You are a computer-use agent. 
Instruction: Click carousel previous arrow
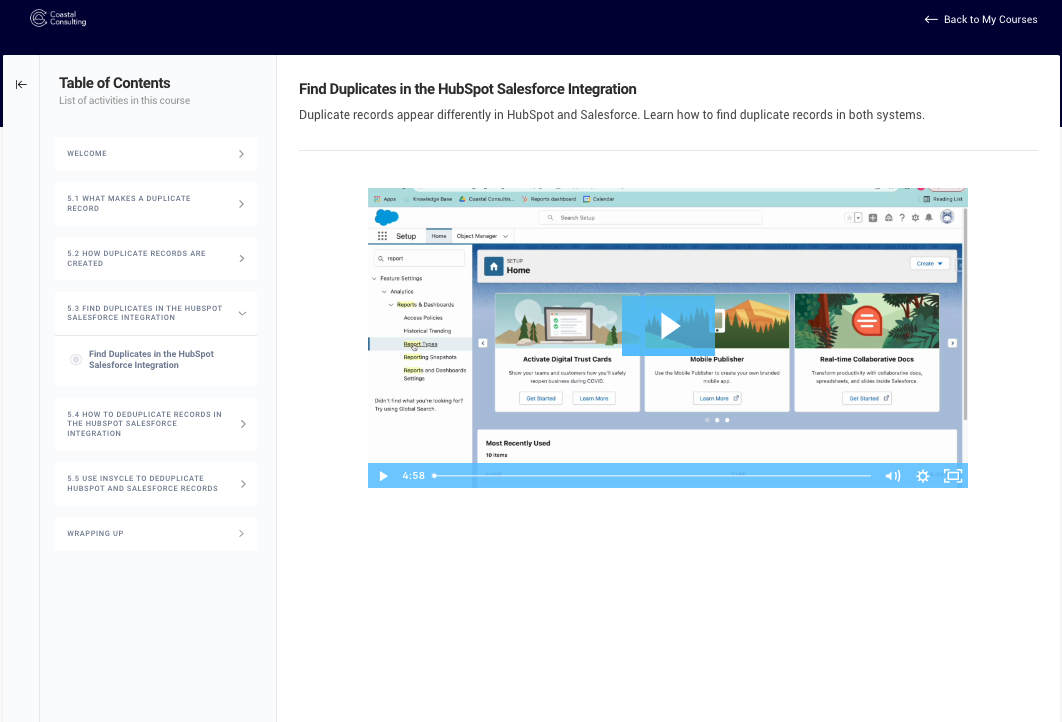(x=483, y=343)
